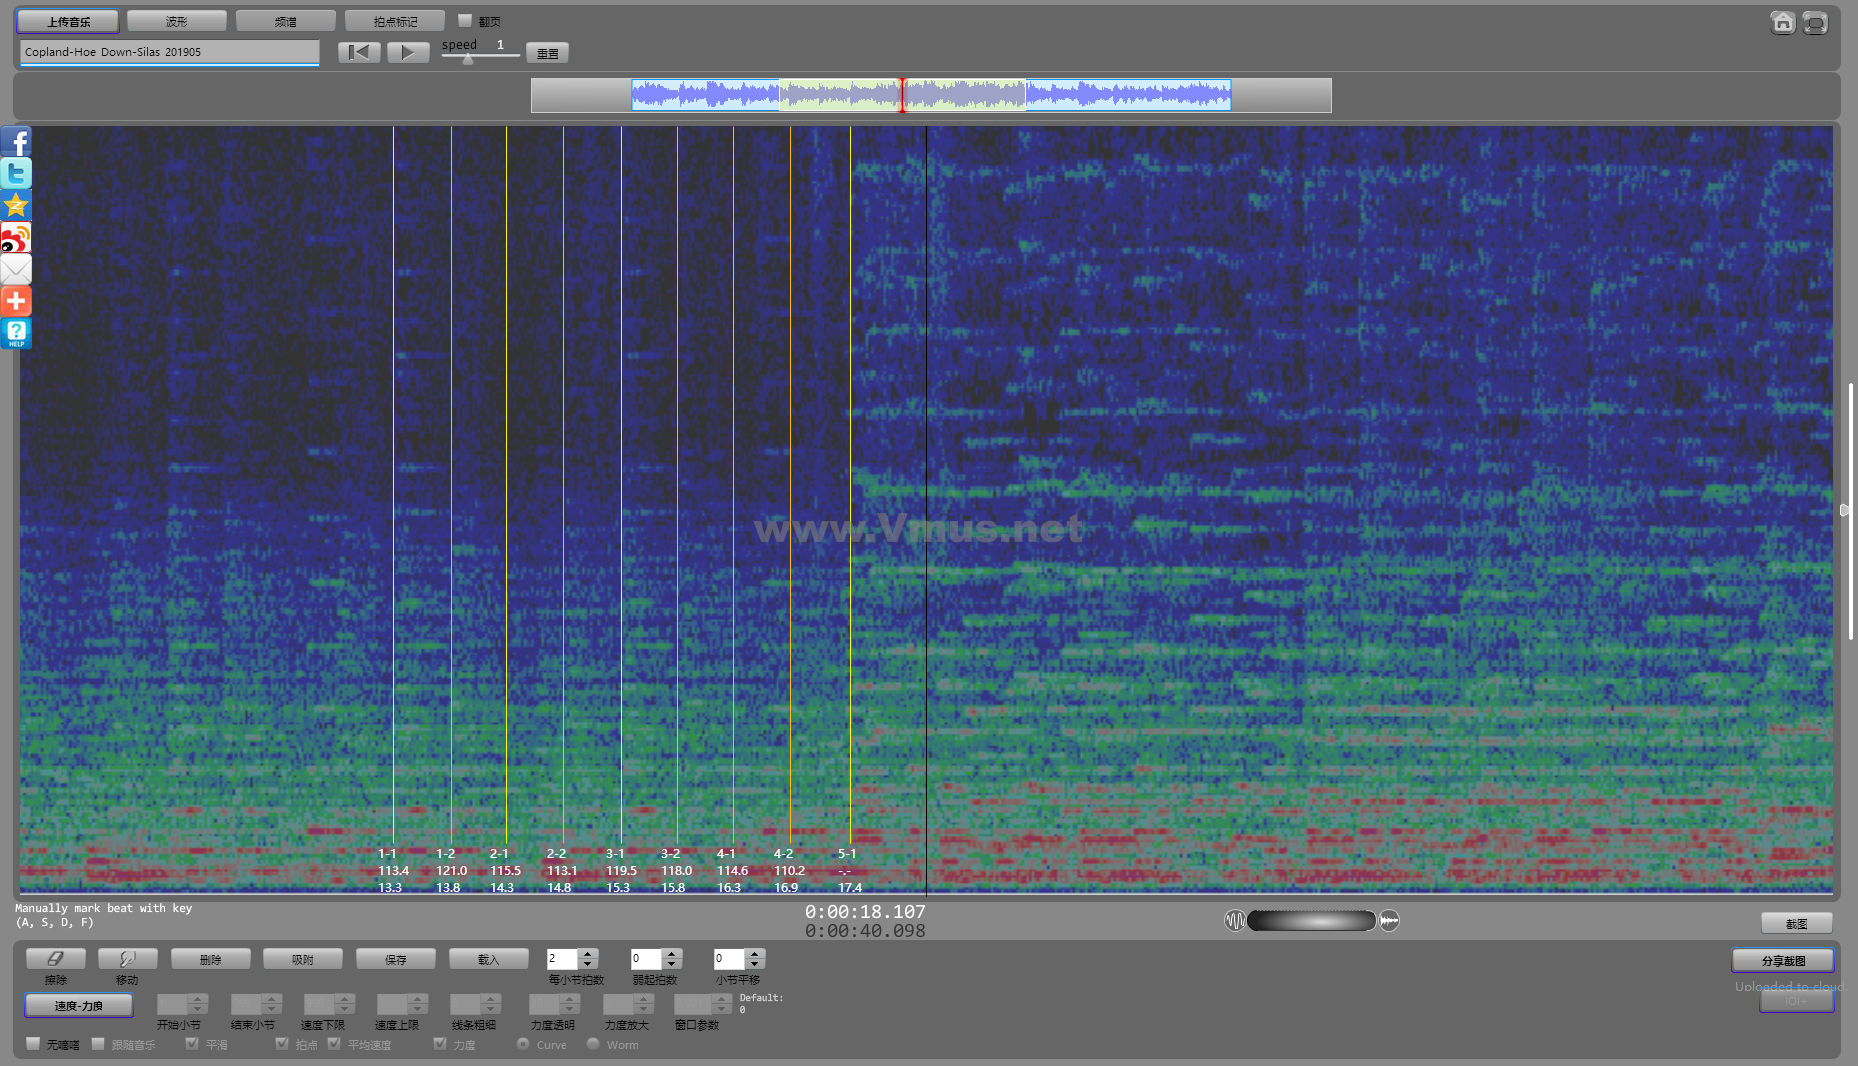Select the Curve radio button

[523, 1043]
